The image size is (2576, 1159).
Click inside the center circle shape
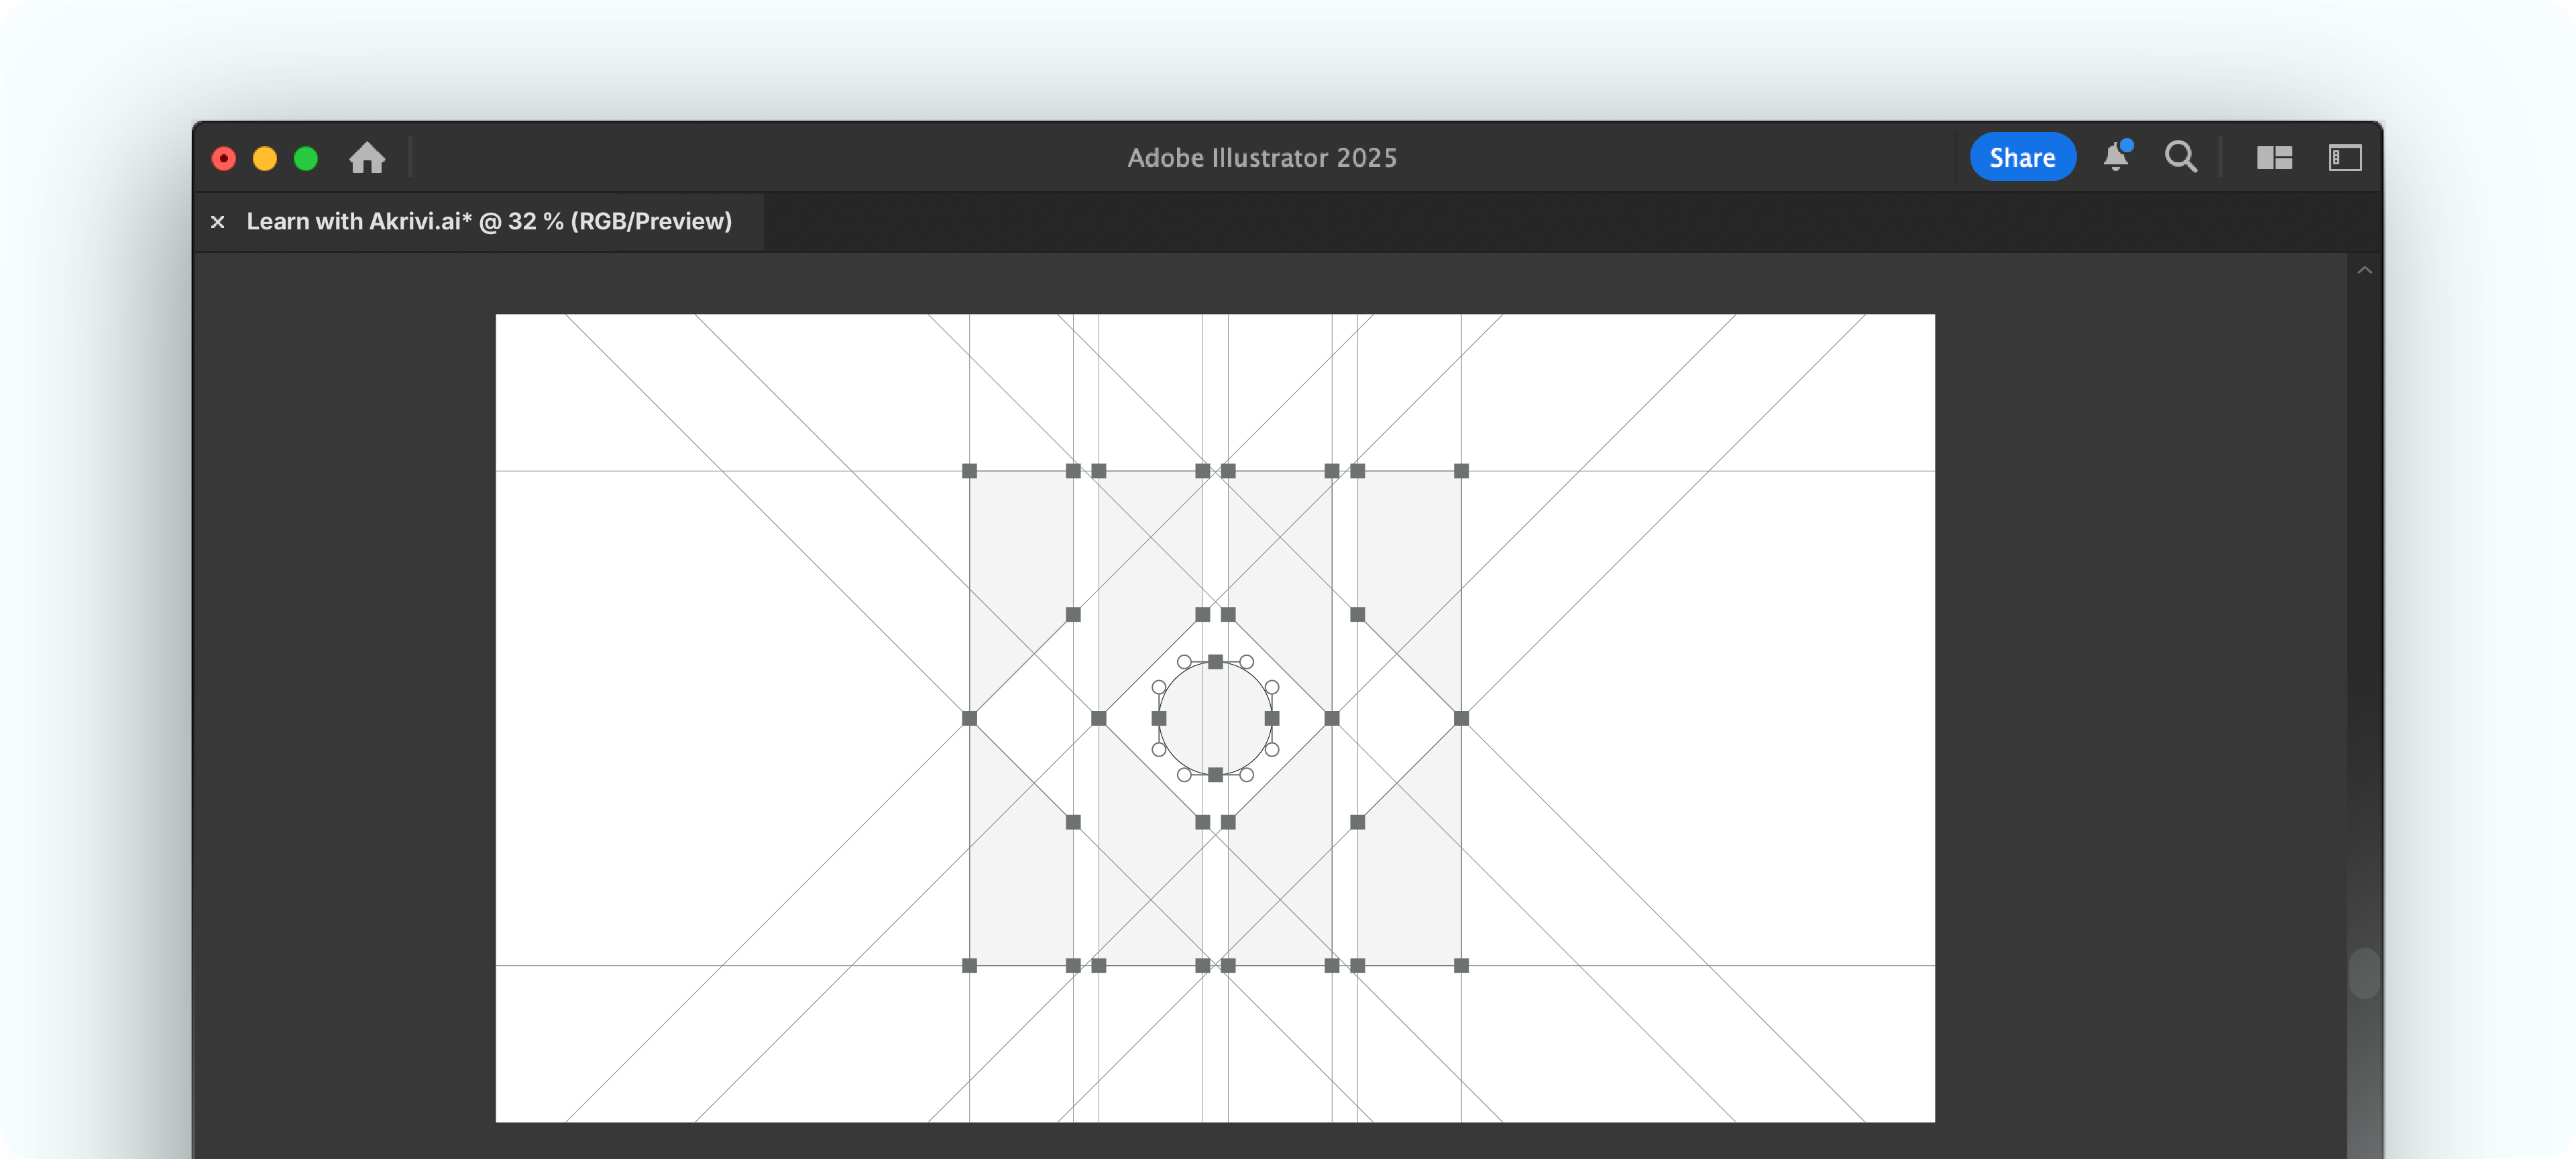(x=1215, y=718)
